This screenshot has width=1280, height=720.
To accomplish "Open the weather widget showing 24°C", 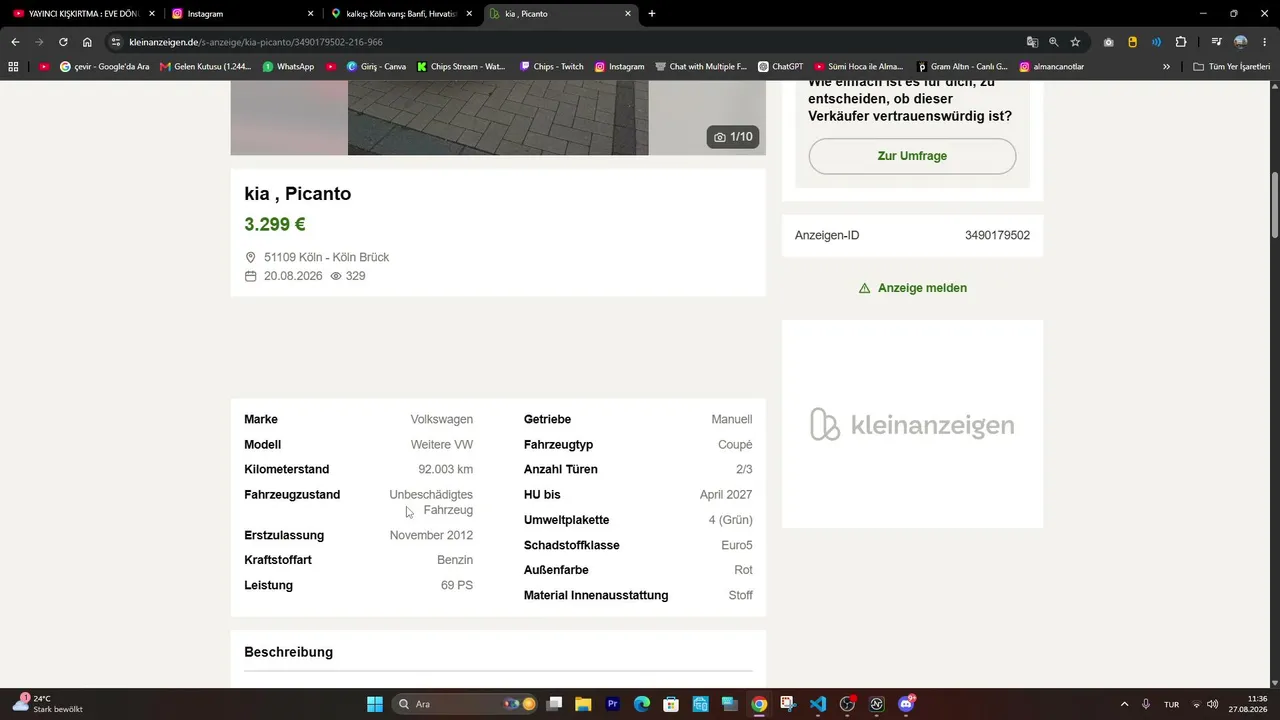I will [x=47, y=704].
